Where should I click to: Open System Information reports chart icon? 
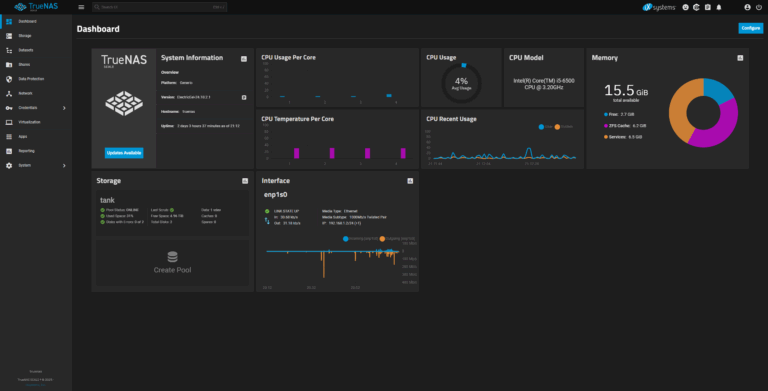[x=244, y=59]
